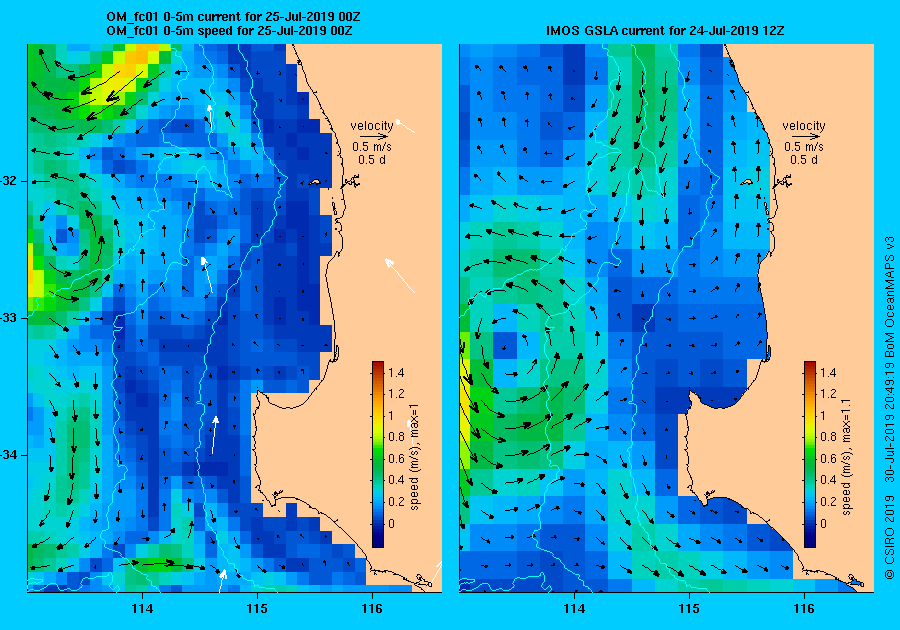Viewport: 900px width, 630px height.
Task: Click the 1.4 tick on right colorbar
Action: [x=828, y=372]
